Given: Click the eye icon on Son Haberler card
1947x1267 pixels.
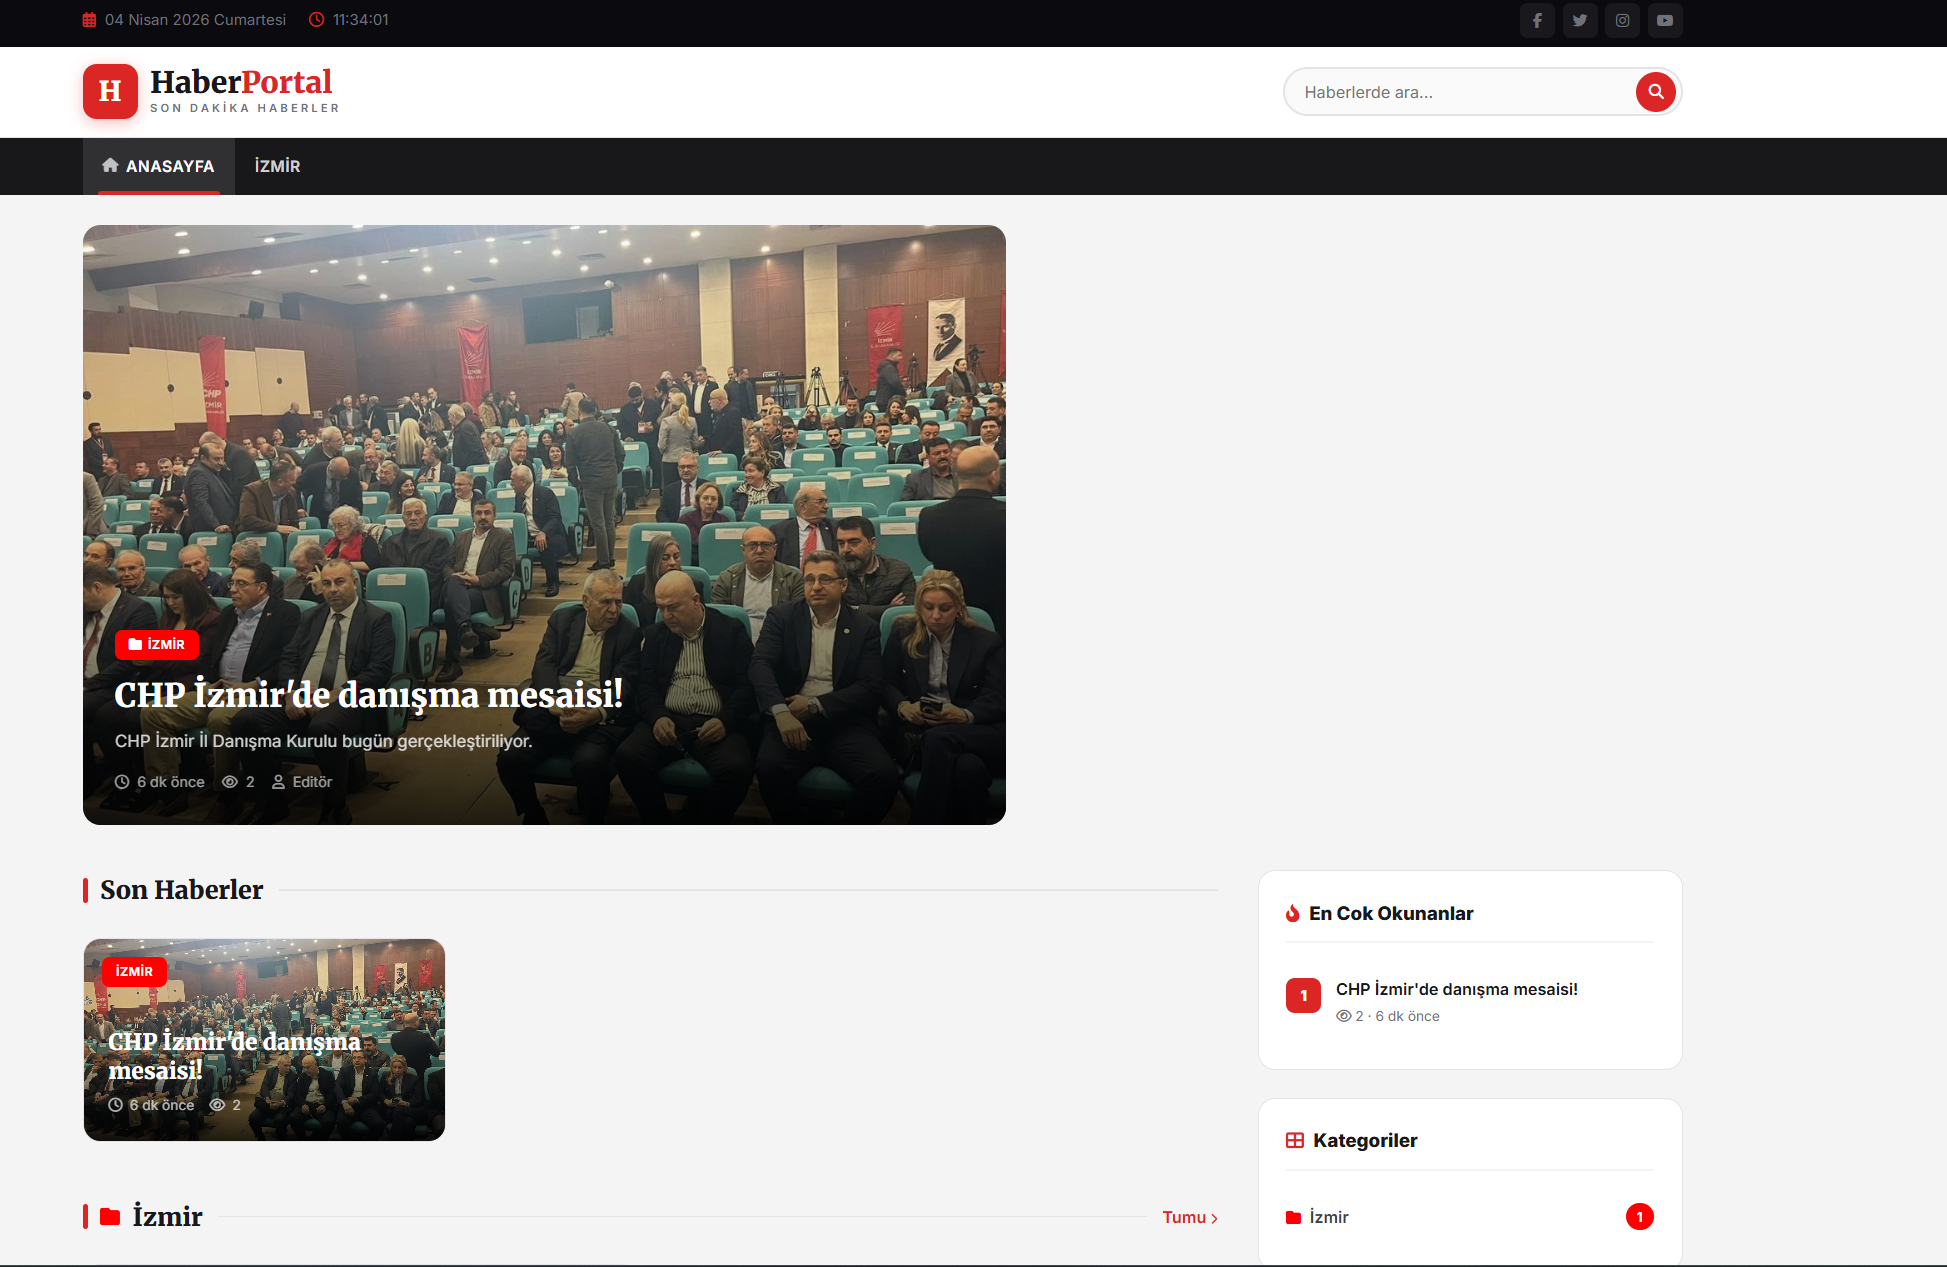Looking at the screenshot, I should [217, 1105].
